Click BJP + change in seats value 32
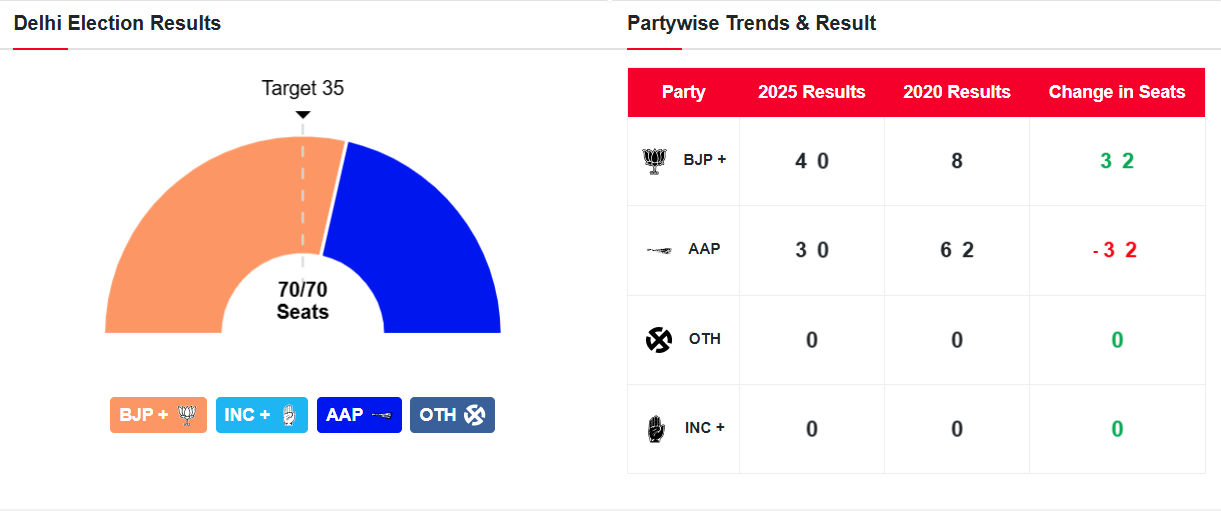Screen dimensions: 1221x511 click(1117, 161)
